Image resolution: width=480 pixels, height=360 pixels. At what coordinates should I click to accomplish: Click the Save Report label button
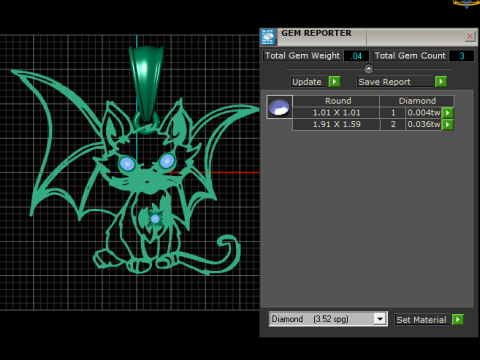pos(395,82)
